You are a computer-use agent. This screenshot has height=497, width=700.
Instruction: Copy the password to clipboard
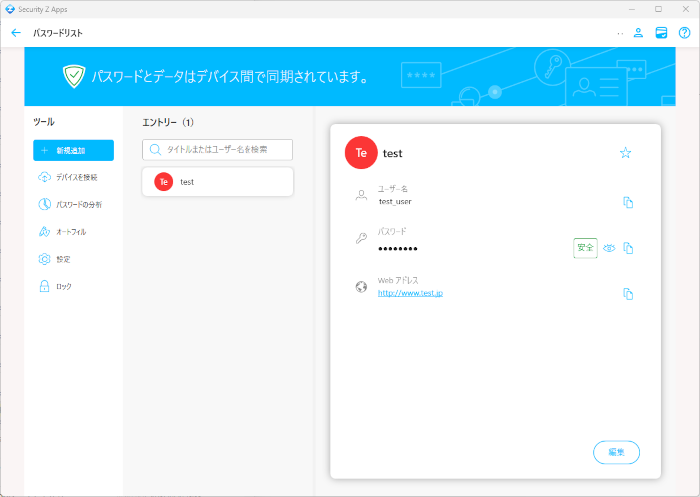click(628, 248)
